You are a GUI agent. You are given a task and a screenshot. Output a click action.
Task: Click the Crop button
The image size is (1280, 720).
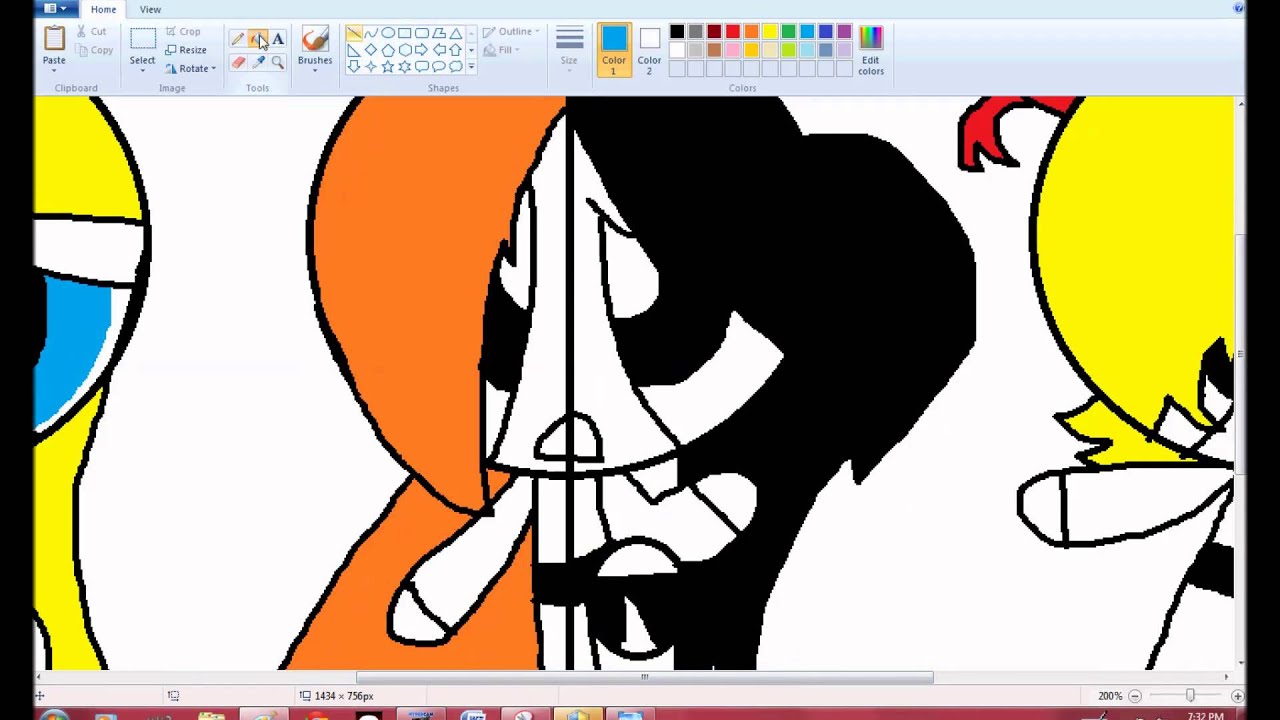pos(183,32)
